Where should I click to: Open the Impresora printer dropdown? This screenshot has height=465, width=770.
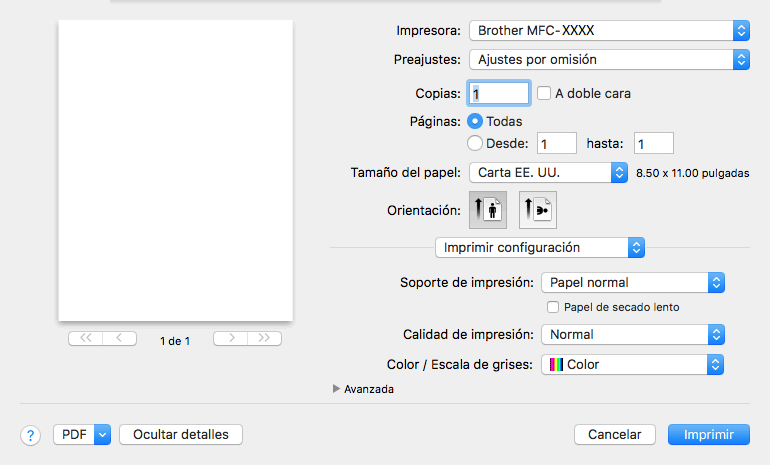609,30
